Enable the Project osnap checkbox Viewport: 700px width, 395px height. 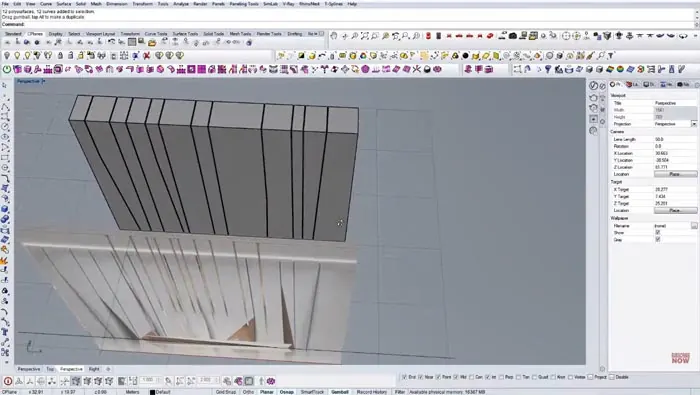click(591, 377)
